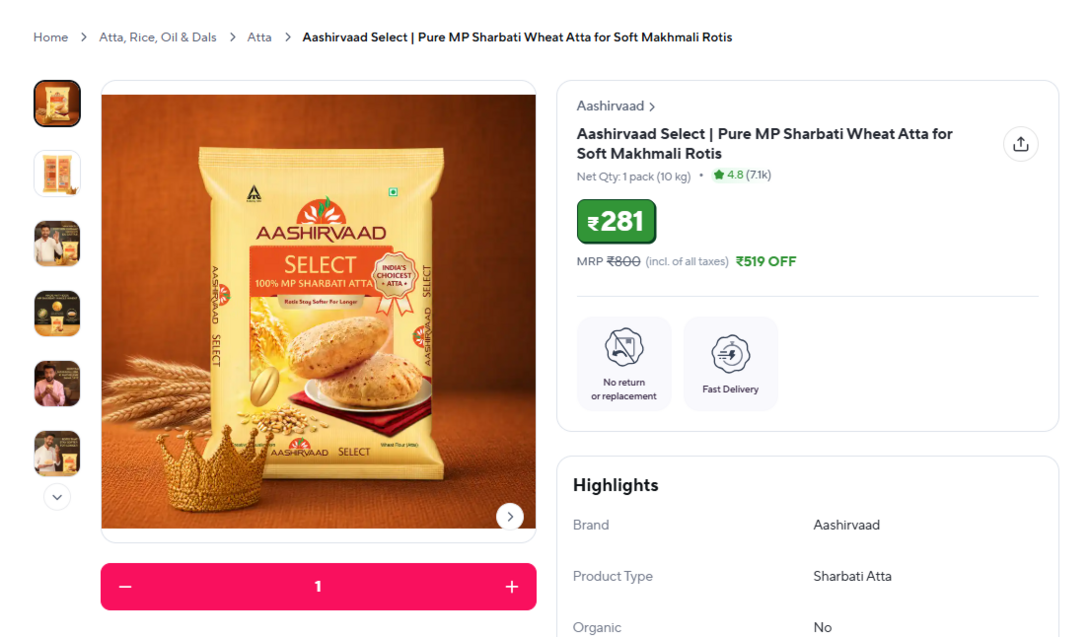Show next product image with arrow
The height and width of the screenshot is (637, 1090).
[510, 517]
